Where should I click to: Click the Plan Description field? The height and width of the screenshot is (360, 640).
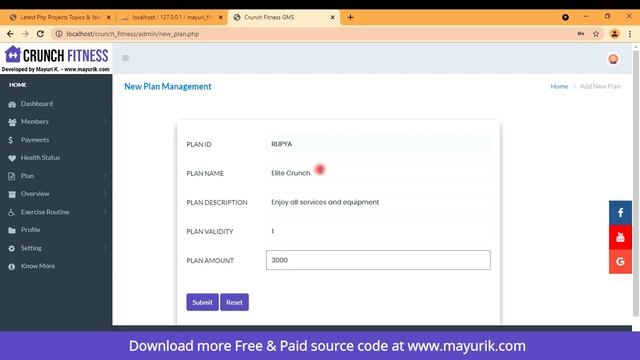pos(378,202)
